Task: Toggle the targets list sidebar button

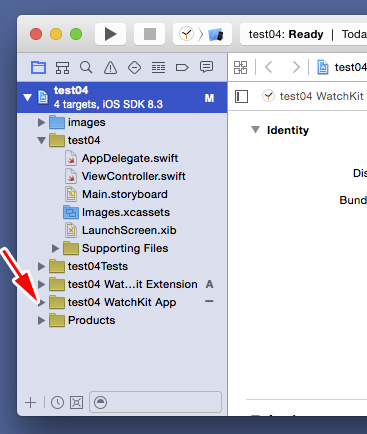Action: pyautogui.click(x=241, y=97)
